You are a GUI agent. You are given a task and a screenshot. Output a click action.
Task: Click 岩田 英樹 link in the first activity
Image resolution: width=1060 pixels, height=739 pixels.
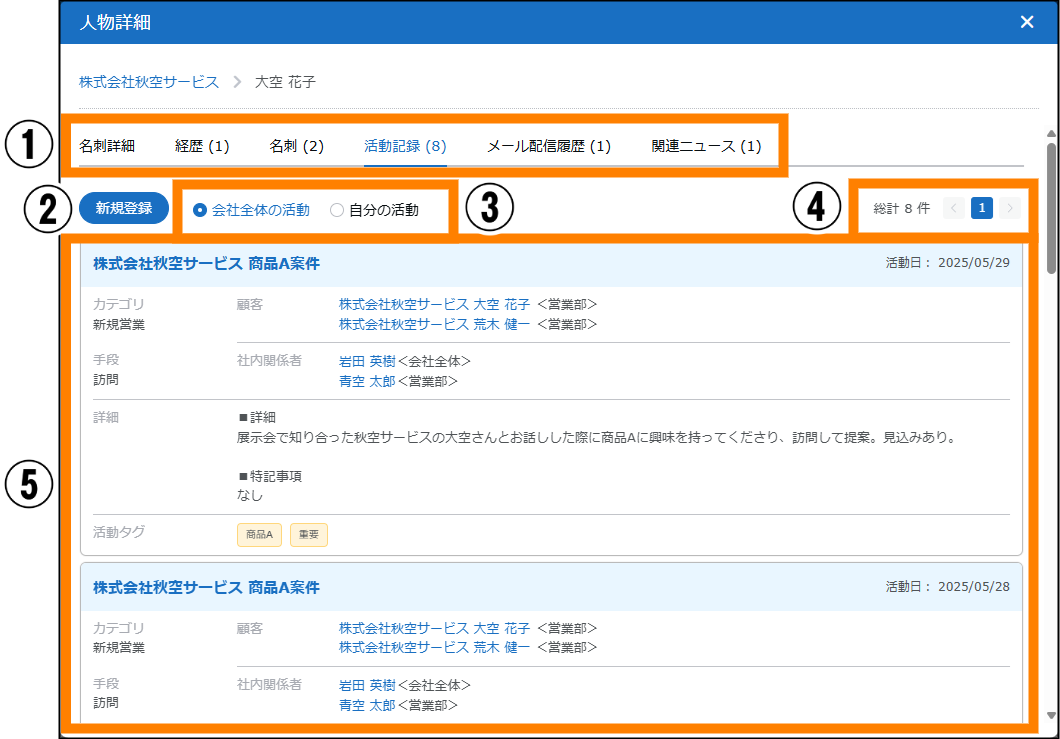pyautogui.click(x=367, y=361)
